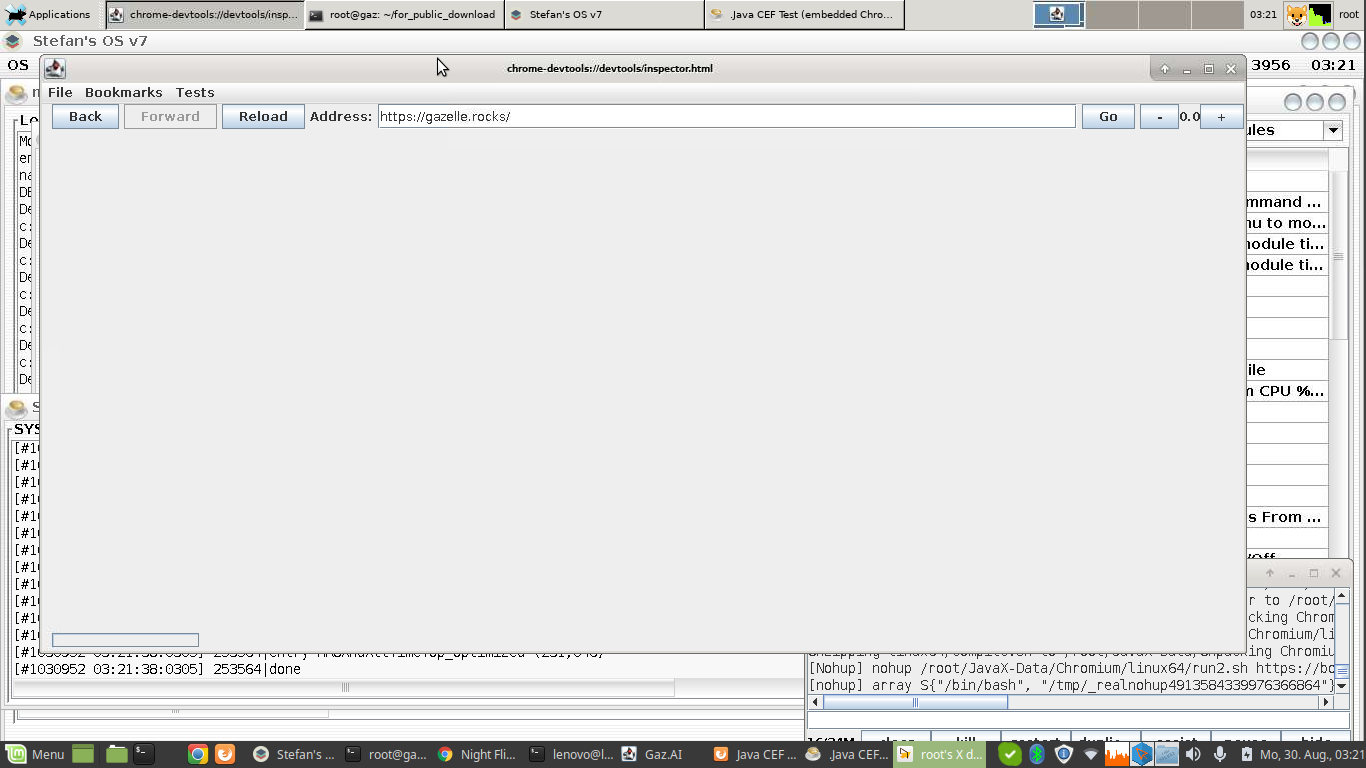This screenshot has height=768, width=1366.
Task: Click the Back navigation button
Action: [x=85, y=117]
